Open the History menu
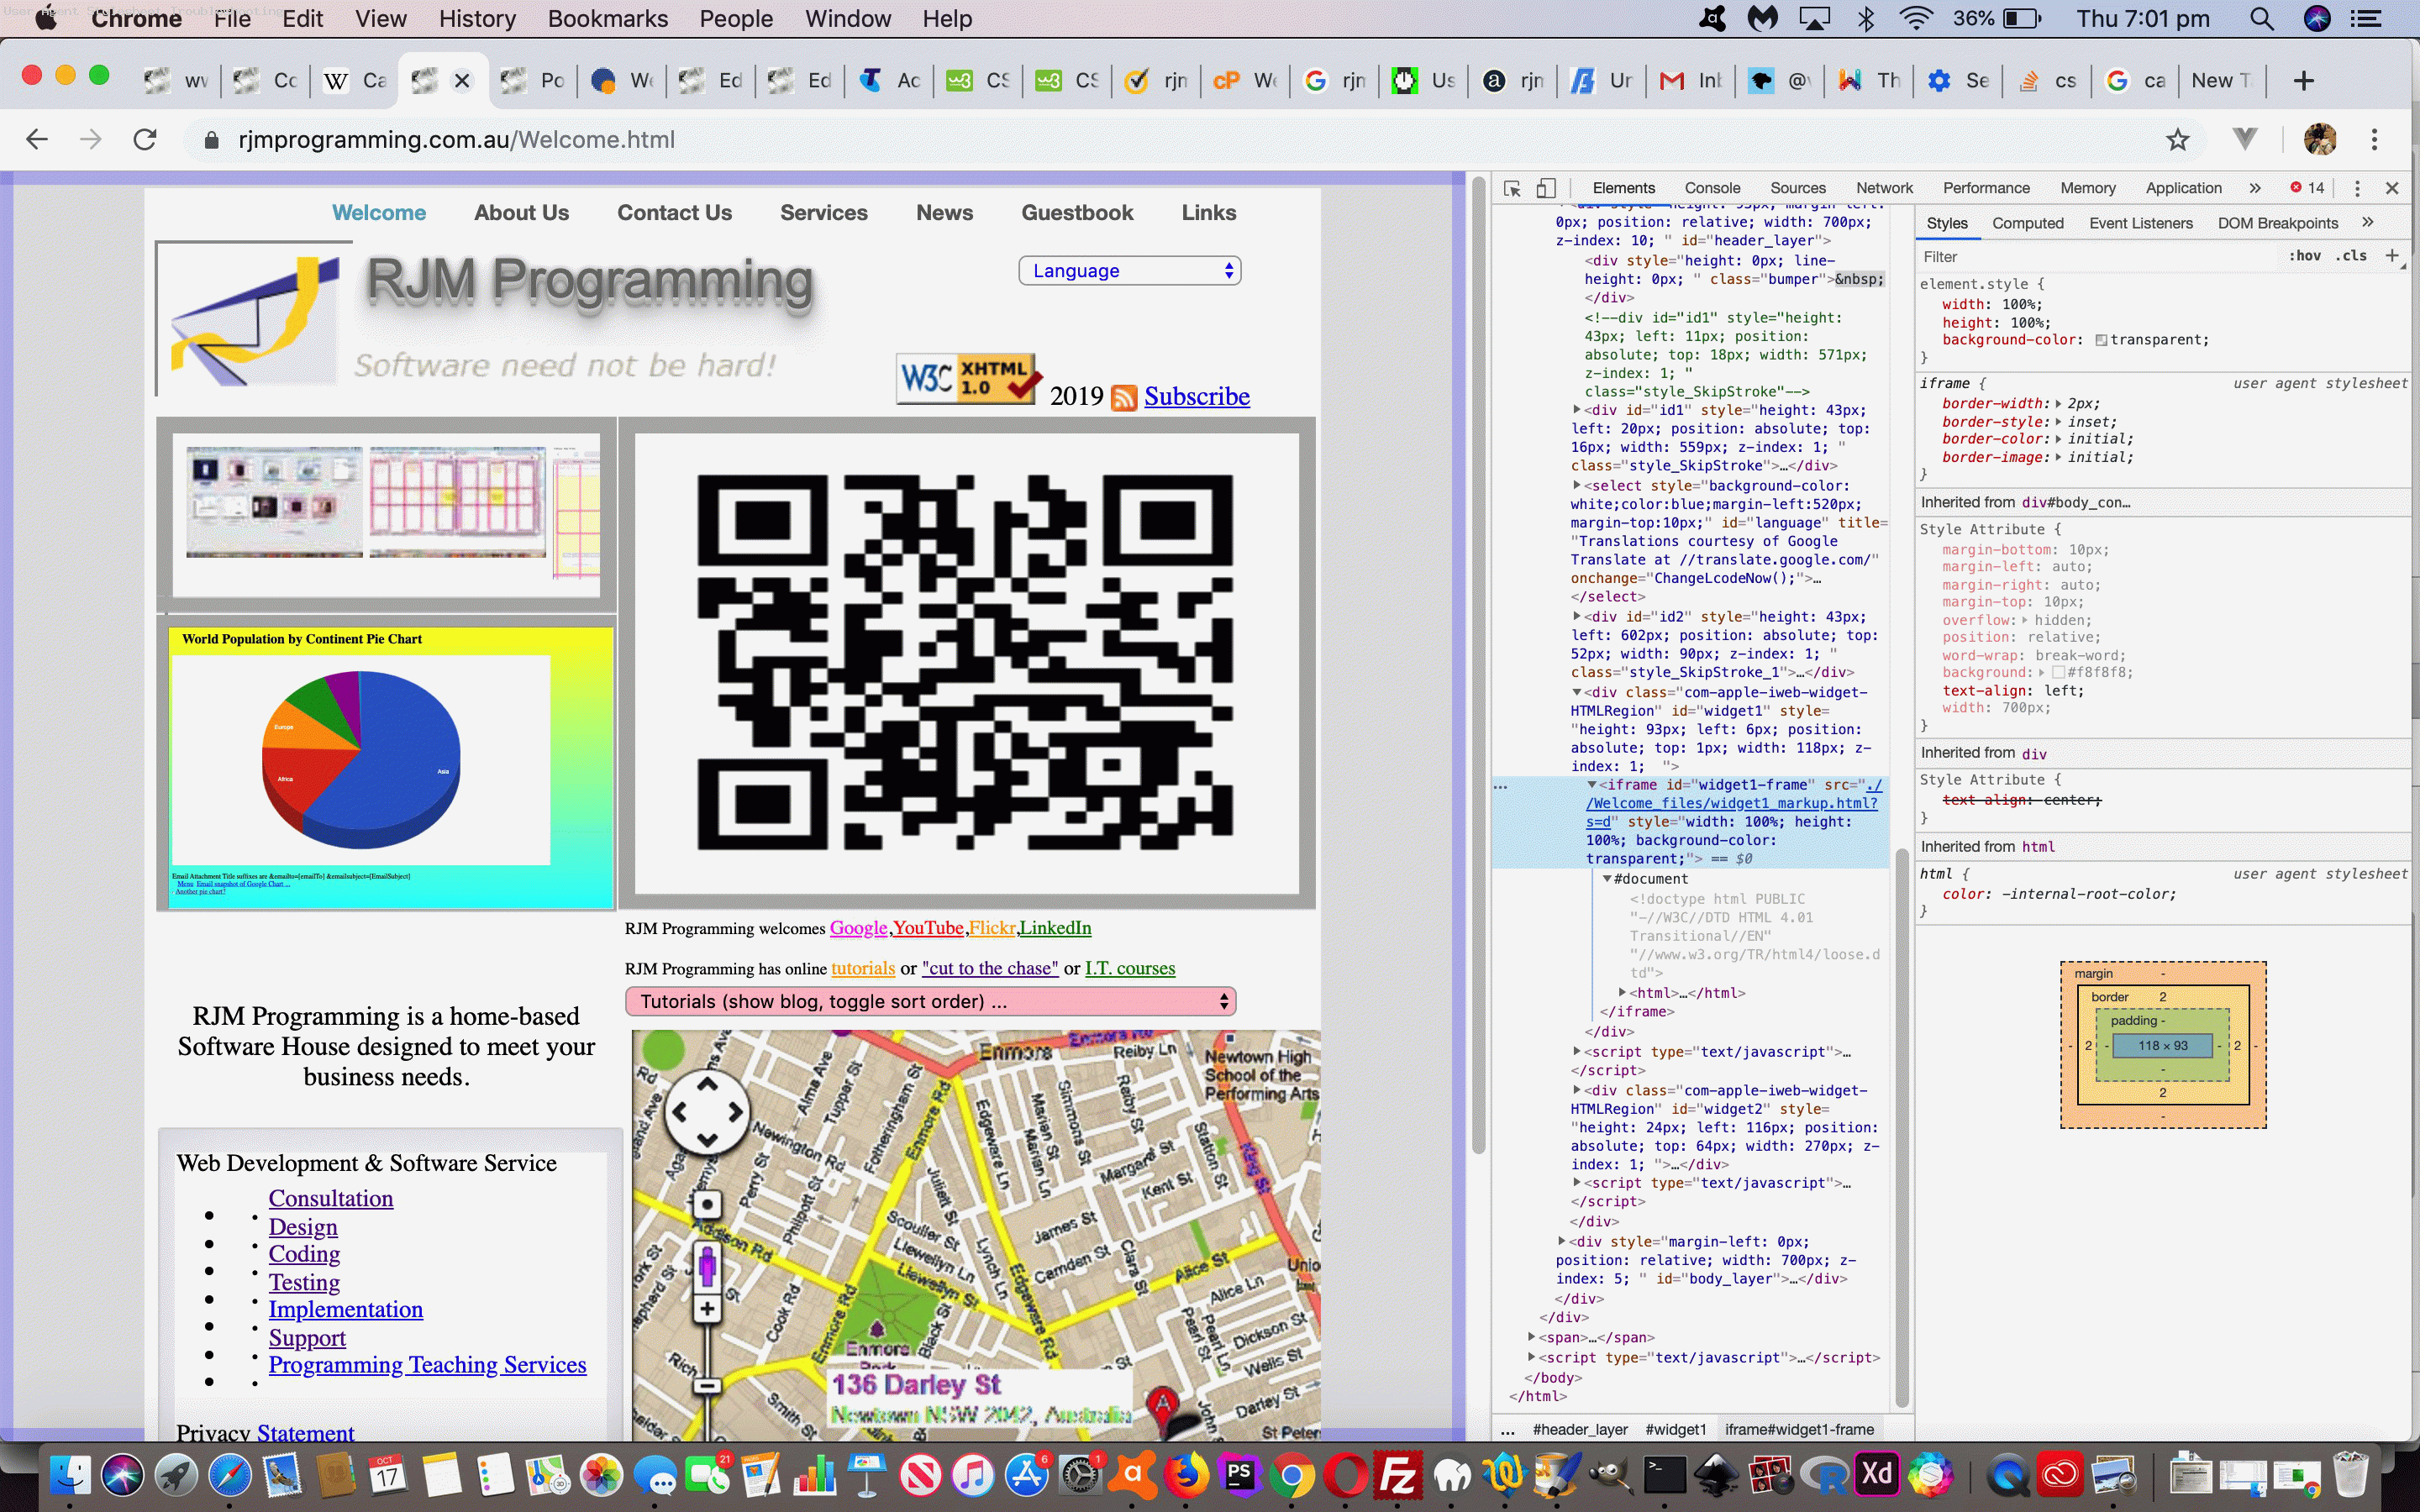Screen dimensions: 2420x1512 tap(477, 19)
